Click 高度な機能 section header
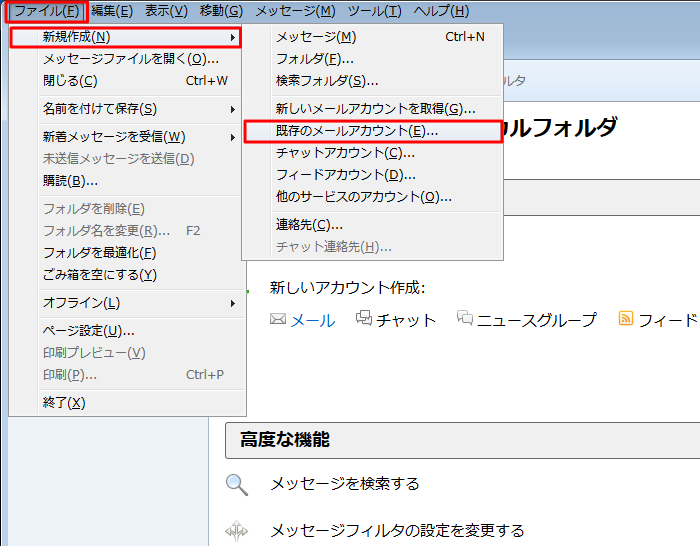Viewport: 700px width, 546px height. coord(284,440)
